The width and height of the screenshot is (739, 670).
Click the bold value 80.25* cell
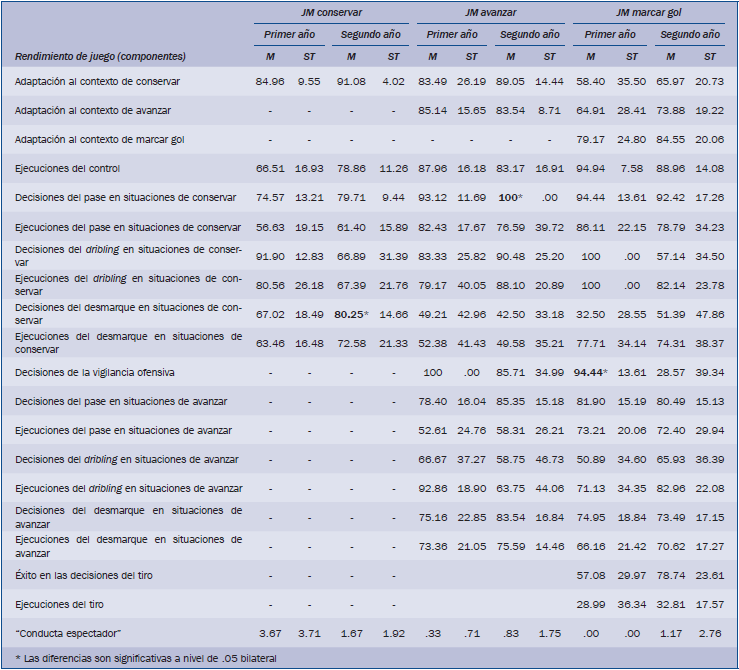point(351,313)
